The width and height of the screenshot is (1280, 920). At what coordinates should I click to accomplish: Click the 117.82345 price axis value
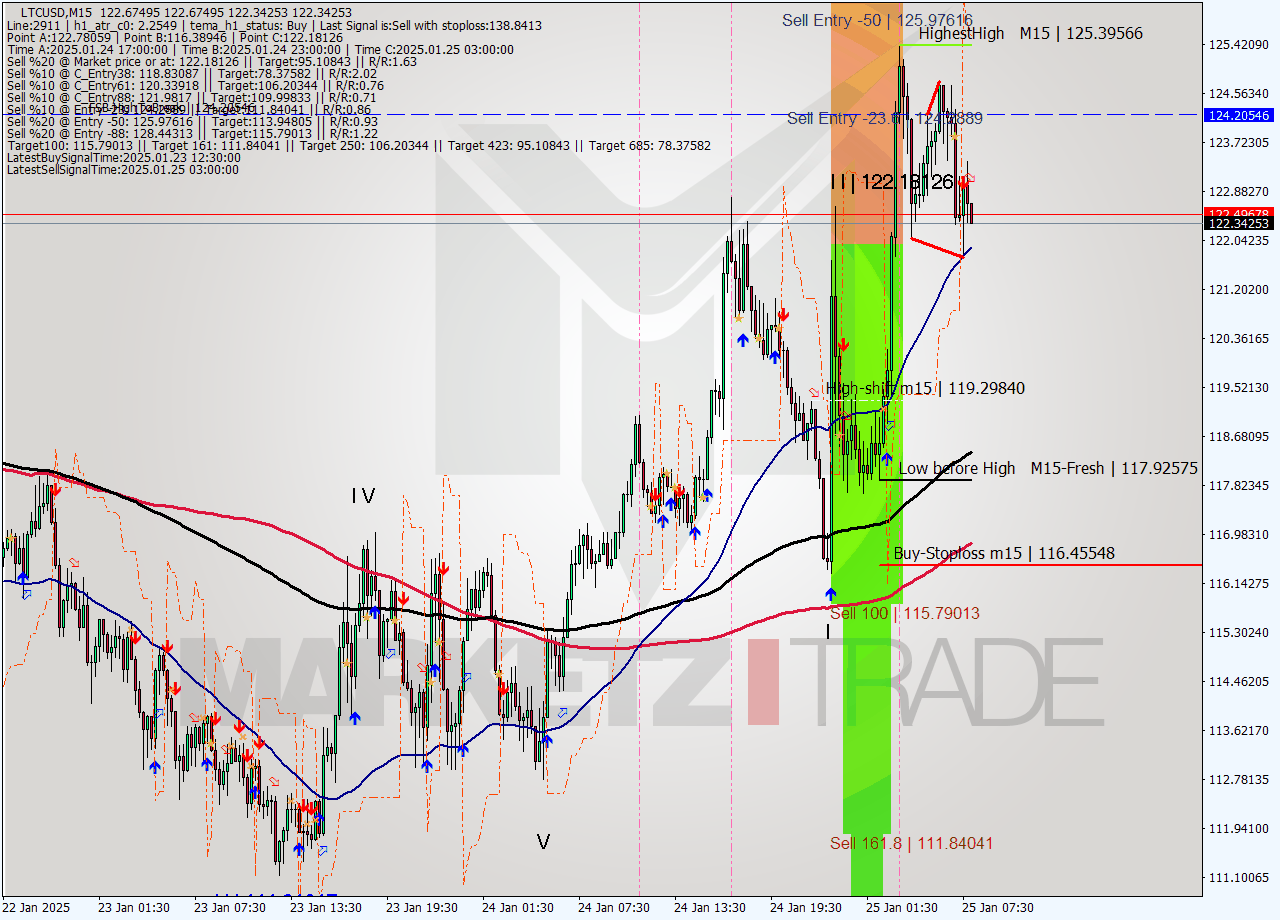pyautogui.click(x=1239, y=486)
